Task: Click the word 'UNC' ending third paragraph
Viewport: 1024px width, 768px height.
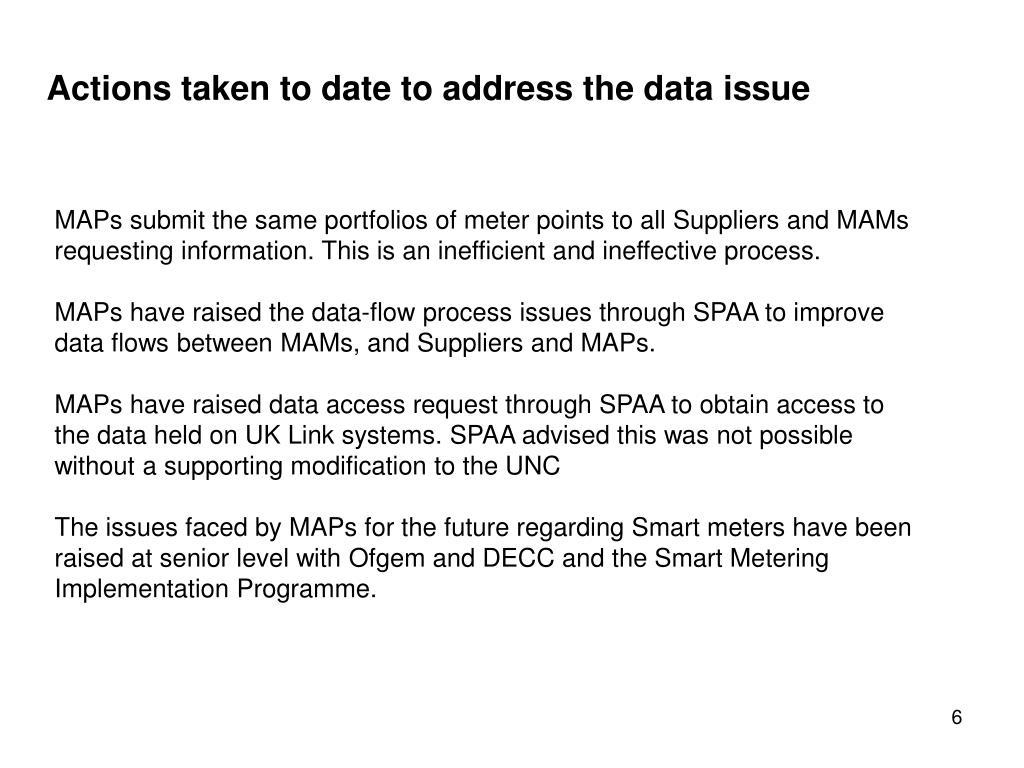Action: pyautogui.click(x=532, y=466)
